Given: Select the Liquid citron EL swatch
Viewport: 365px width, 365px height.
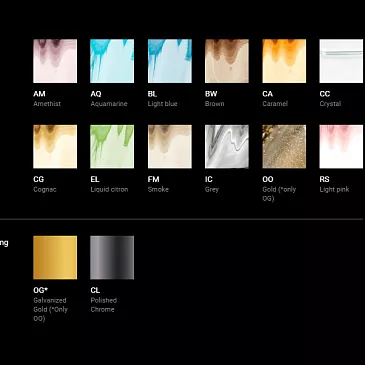Looking at the screenshot, I should click(112, 147).
